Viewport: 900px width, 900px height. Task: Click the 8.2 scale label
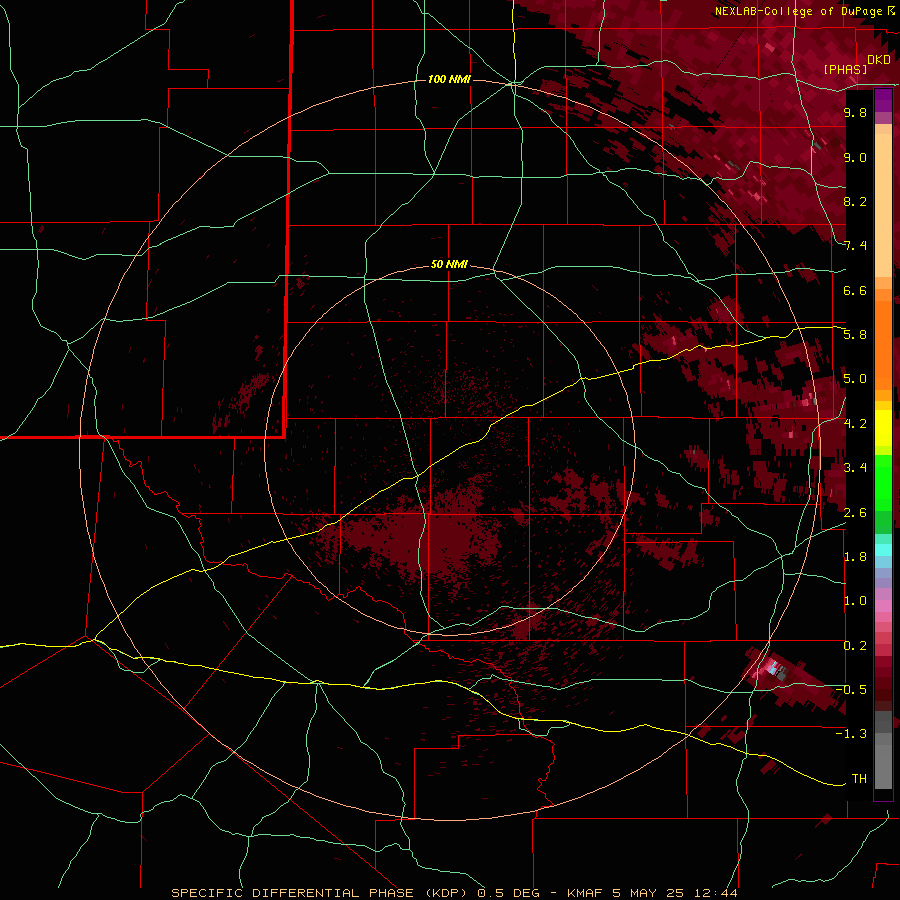855,201
